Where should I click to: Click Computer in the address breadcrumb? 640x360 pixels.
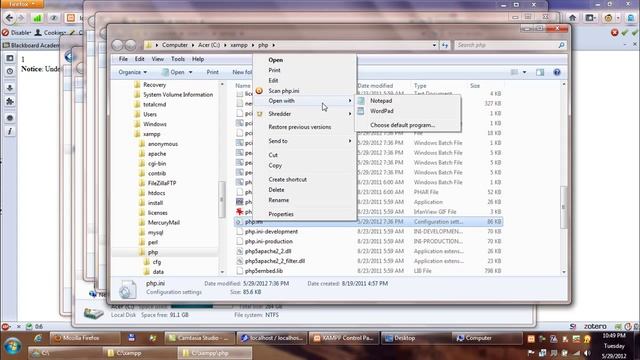tap(175, 45)
